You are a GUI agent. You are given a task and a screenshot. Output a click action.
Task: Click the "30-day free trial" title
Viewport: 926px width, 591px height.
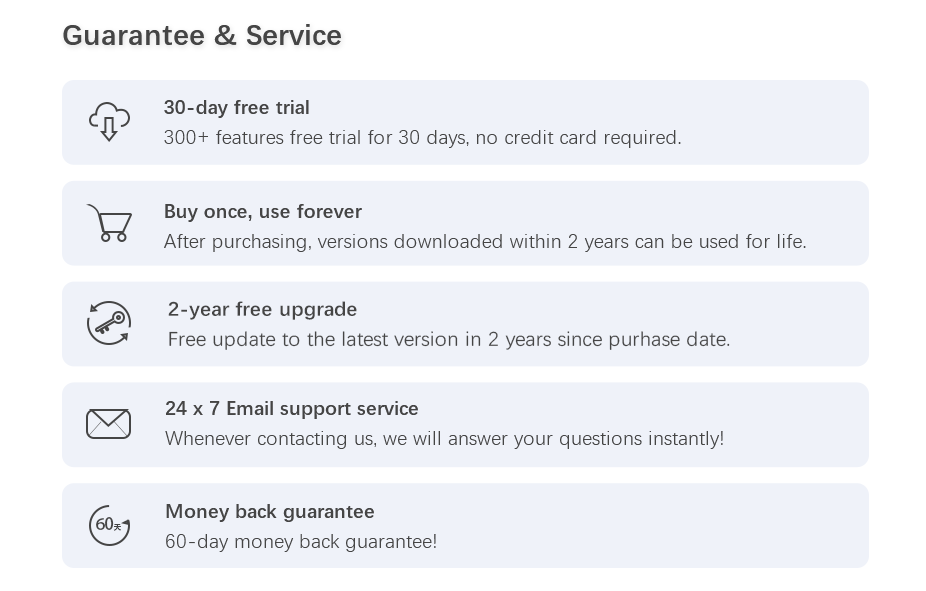tap(236, 107)
